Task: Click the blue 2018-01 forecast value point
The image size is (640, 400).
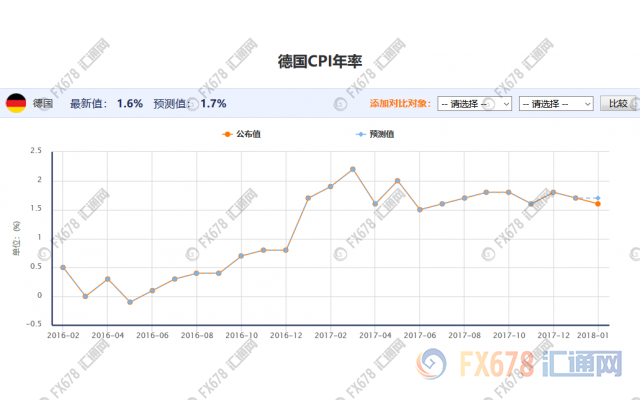Action: tap(598, 198)
